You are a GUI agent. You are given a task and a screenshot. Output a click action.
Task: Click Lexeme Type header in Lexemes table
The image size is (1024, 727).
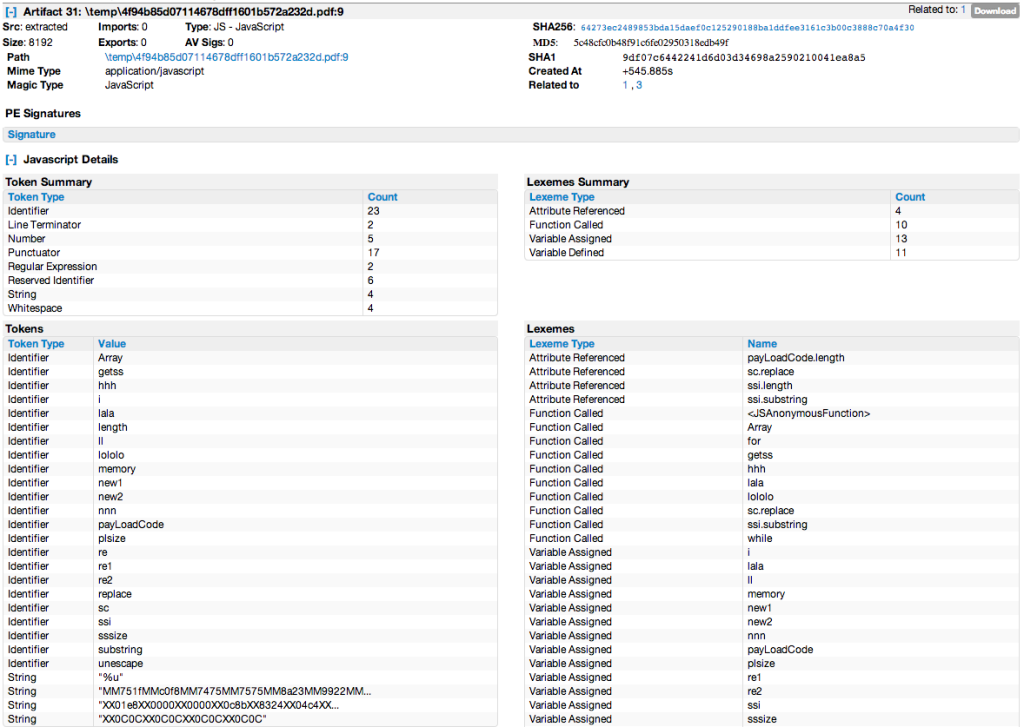point(561,343)
